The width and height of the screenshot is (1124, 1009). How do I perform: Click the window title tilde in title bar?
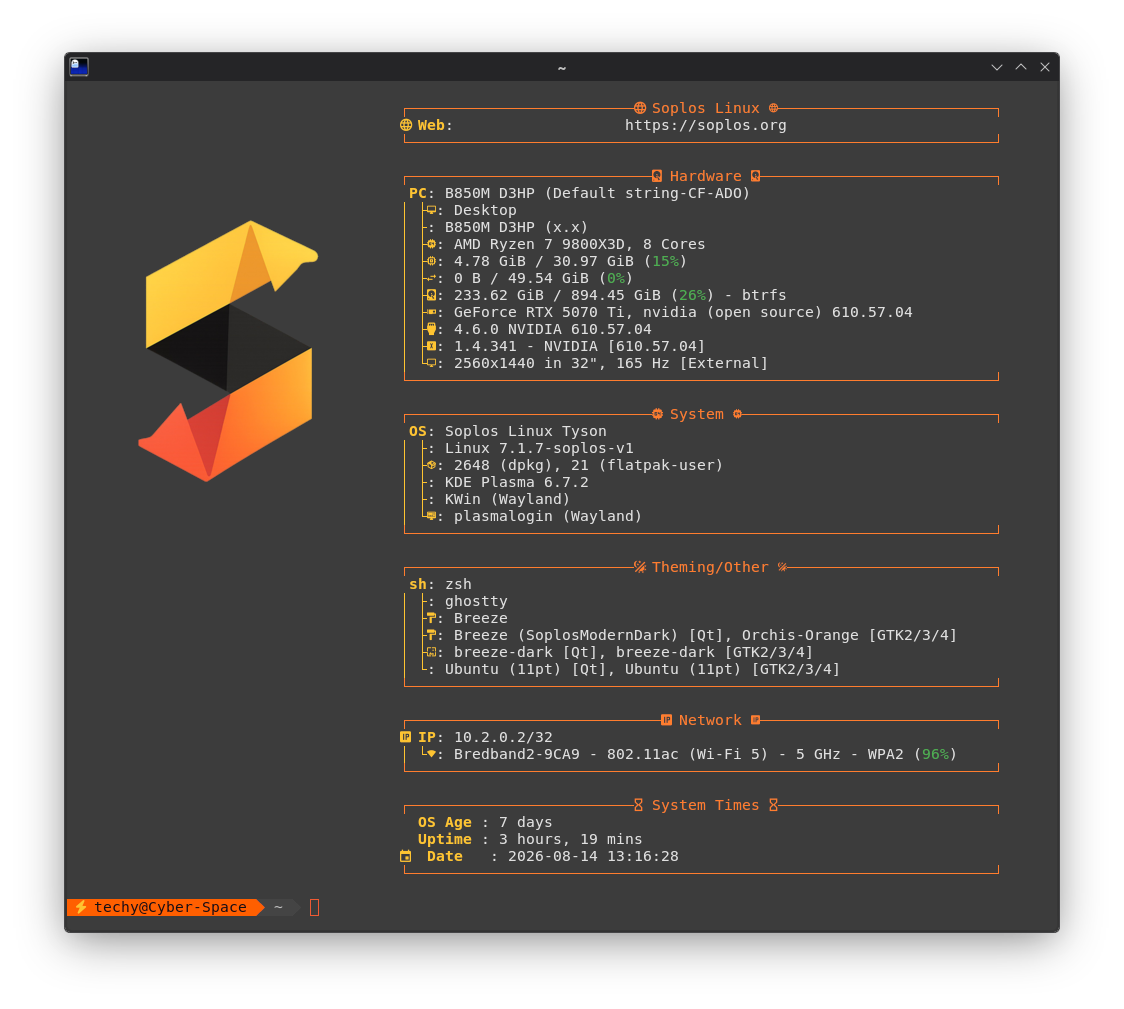pyautogui.click(x=562, y=68)
